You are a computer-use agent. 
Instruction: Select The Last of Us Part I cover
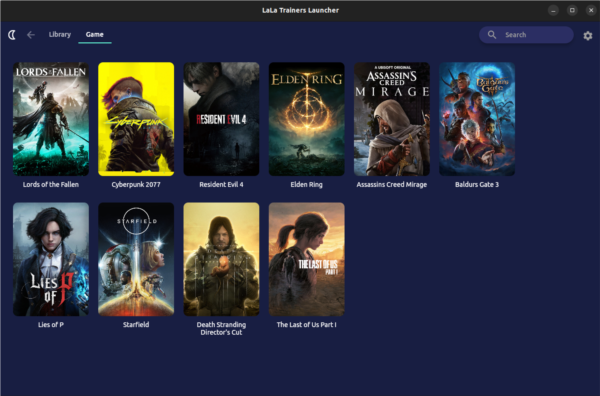tap(307, 259)
